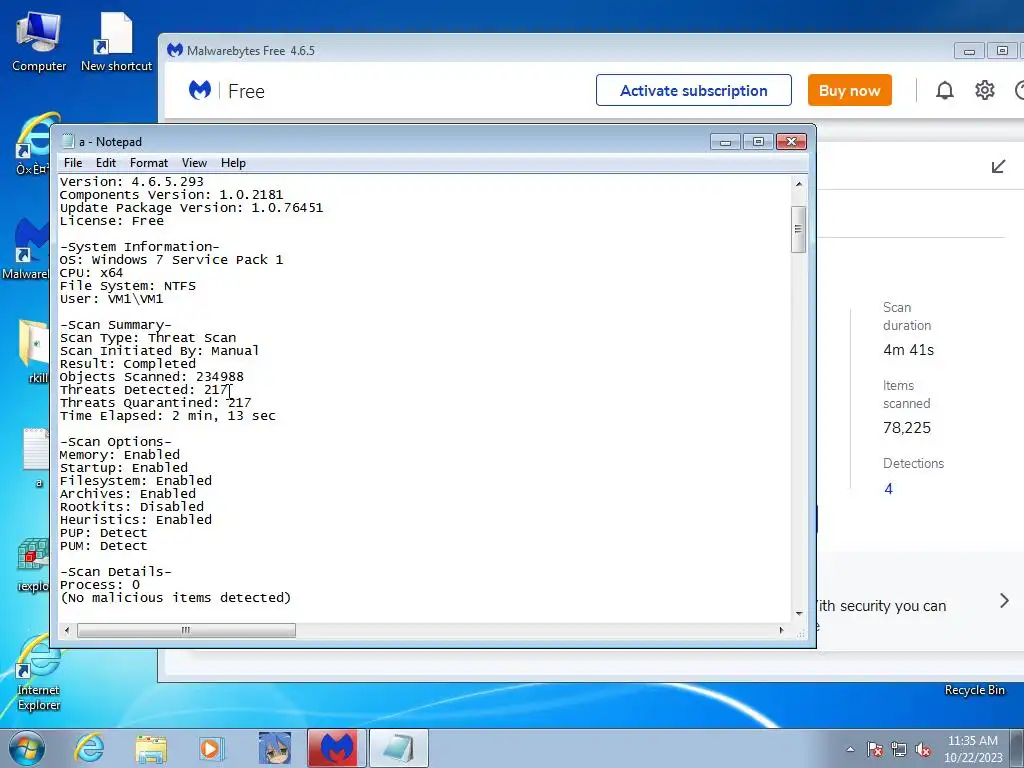This screenshot has height=768, width=1024.
Task: Open the iexplore desktop icon
Action: tap(33, 565)
